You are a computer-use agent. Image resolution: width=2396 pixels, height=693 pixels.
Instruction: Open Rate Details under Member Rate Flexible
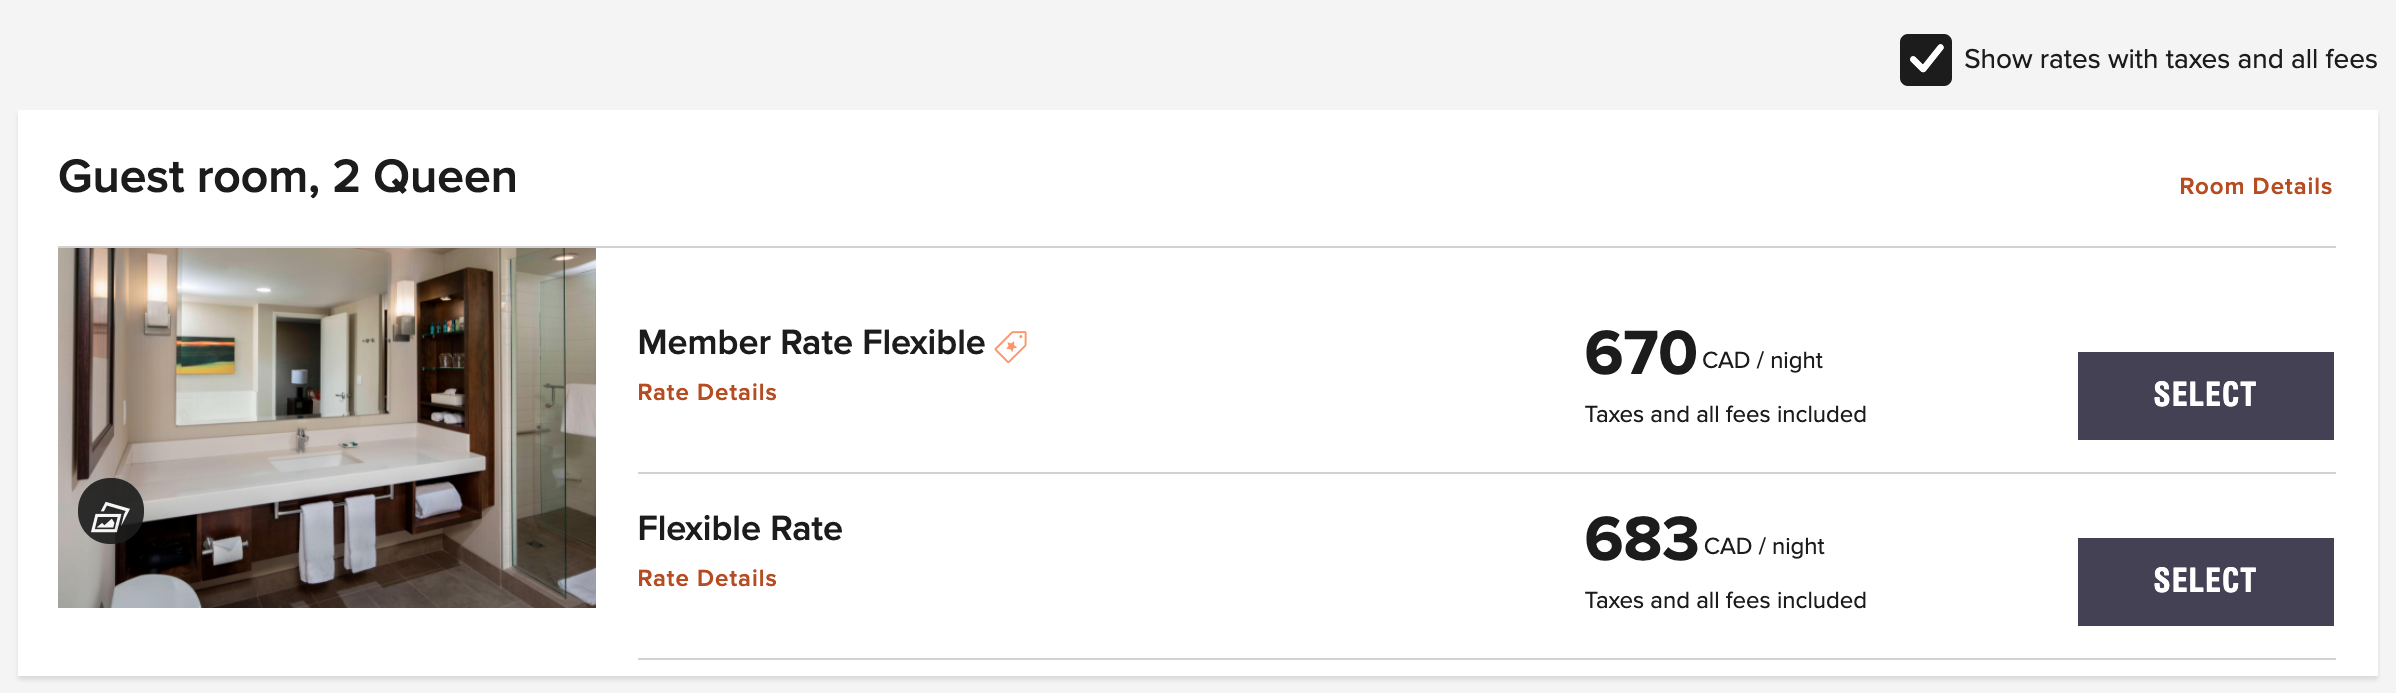(x=707, y=392)
